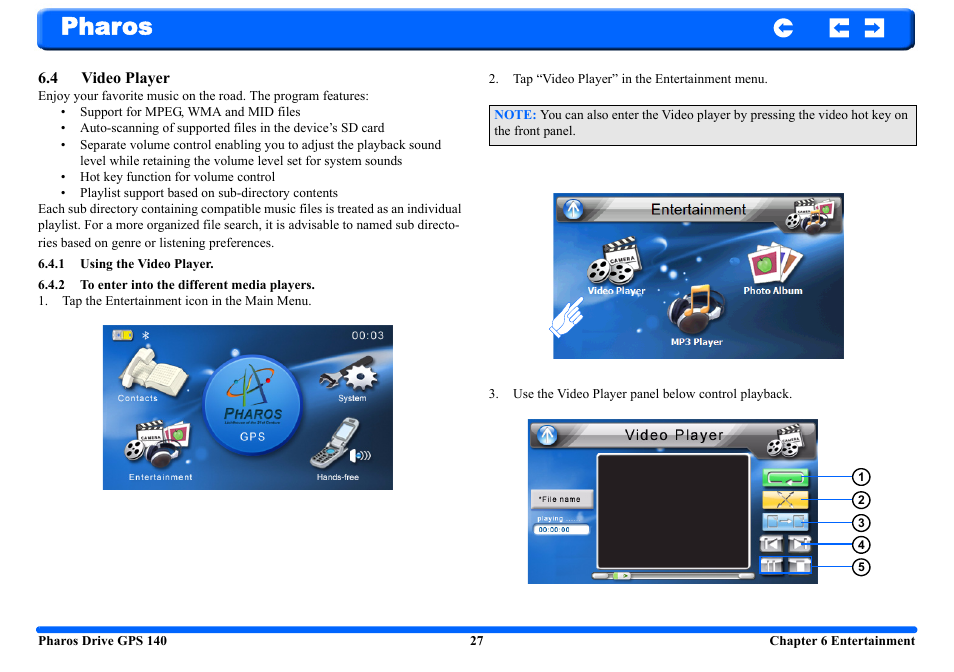Click the yellow crossed-arrows shuffle button
The height and width of the screenshot is (672, 954).
pyautogui.click(x=785, y=500)
